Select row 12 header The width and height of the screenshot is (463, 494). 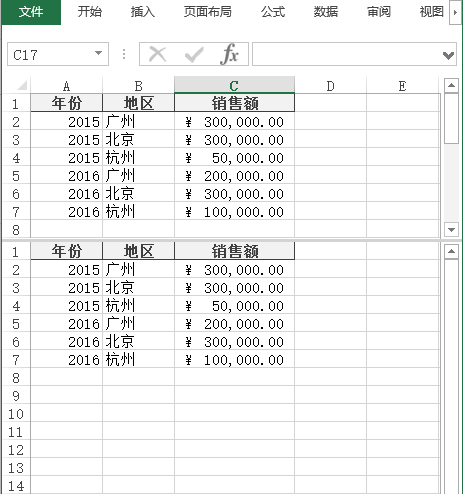click(16, 450)
